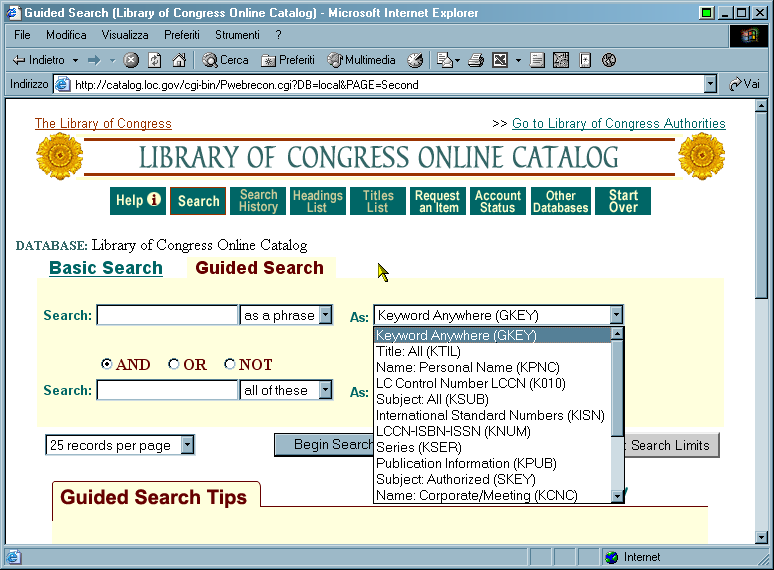Expand the address bar dropdown arrow
Screen dimensions: 774x570
709,84
